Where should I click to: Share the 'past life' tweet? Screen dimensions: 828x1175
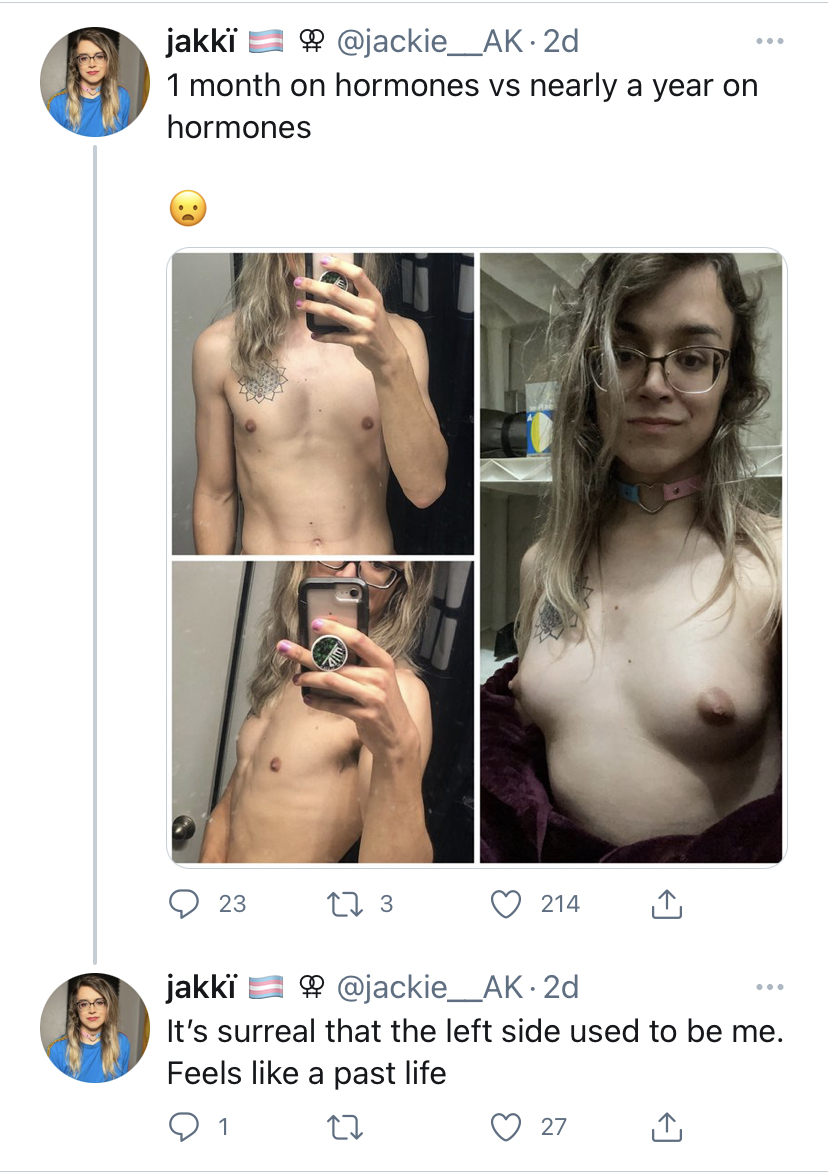click(x=666, y=1126)
